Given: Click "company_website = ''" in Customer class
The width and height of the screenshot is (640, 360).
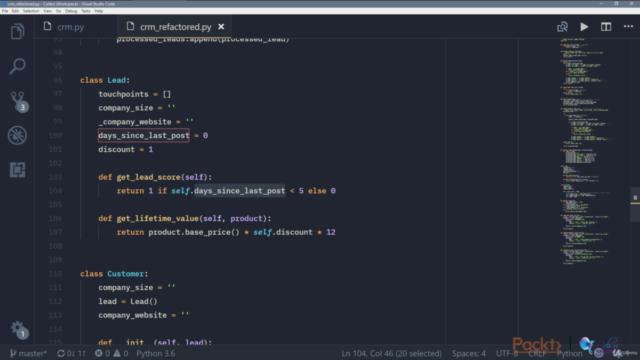Looking at the screenshot, I should (x=144, y=316).
